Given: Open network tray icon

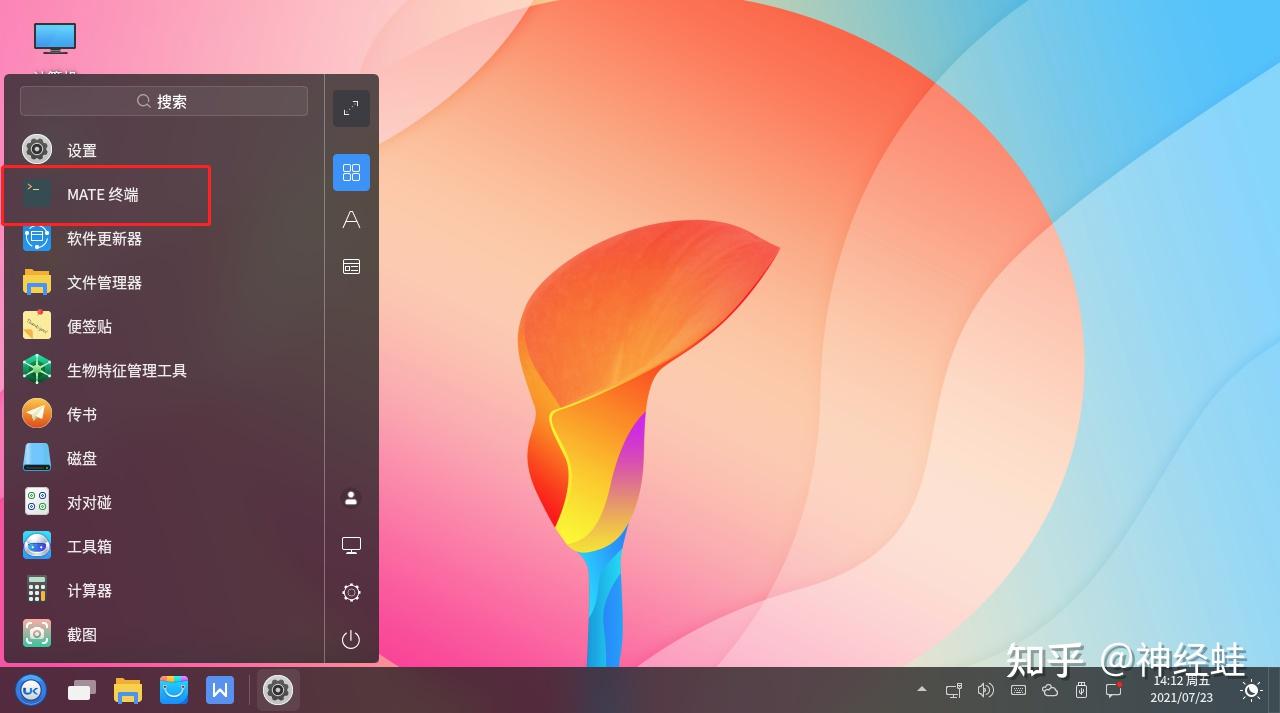Looking at the screenshot, I should click(x=954, y=690).
